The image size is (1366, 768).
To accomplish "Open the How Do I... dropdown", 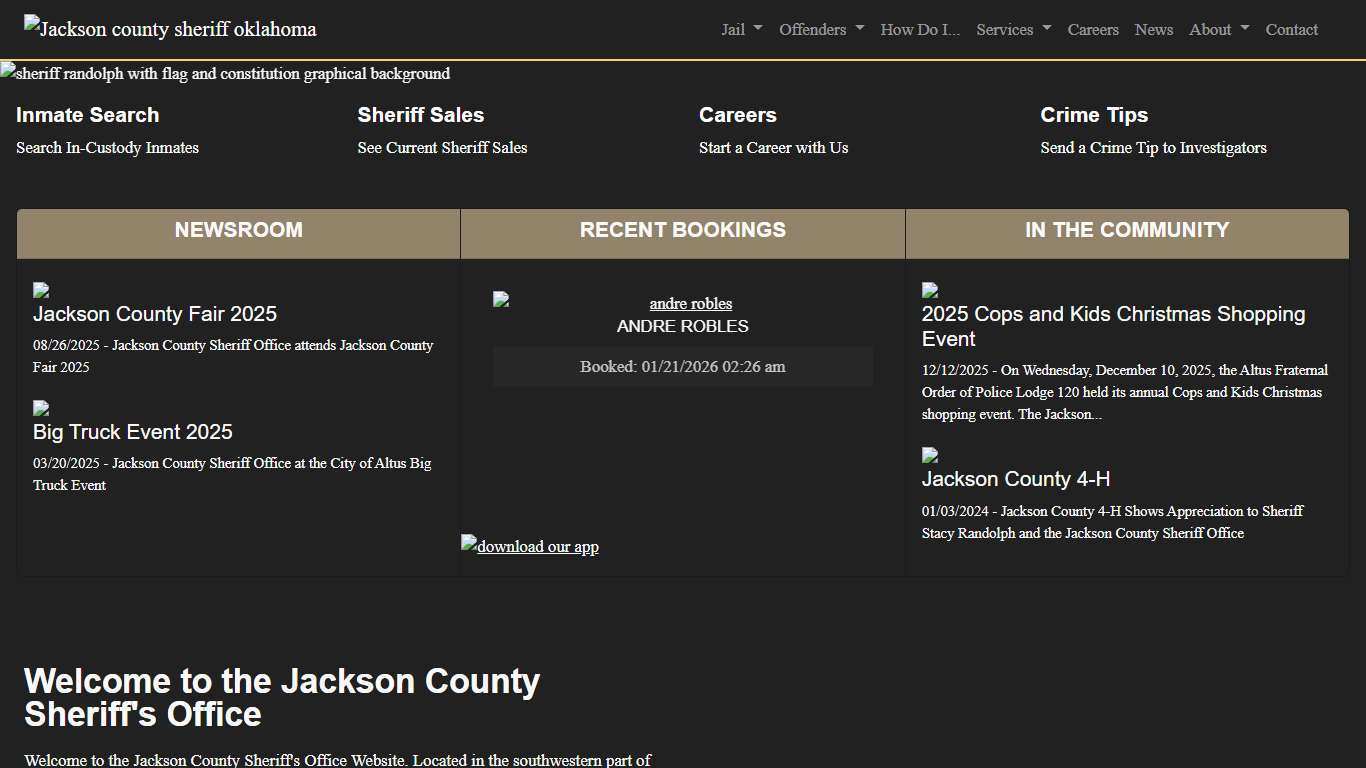I will (x=919, y=29).
